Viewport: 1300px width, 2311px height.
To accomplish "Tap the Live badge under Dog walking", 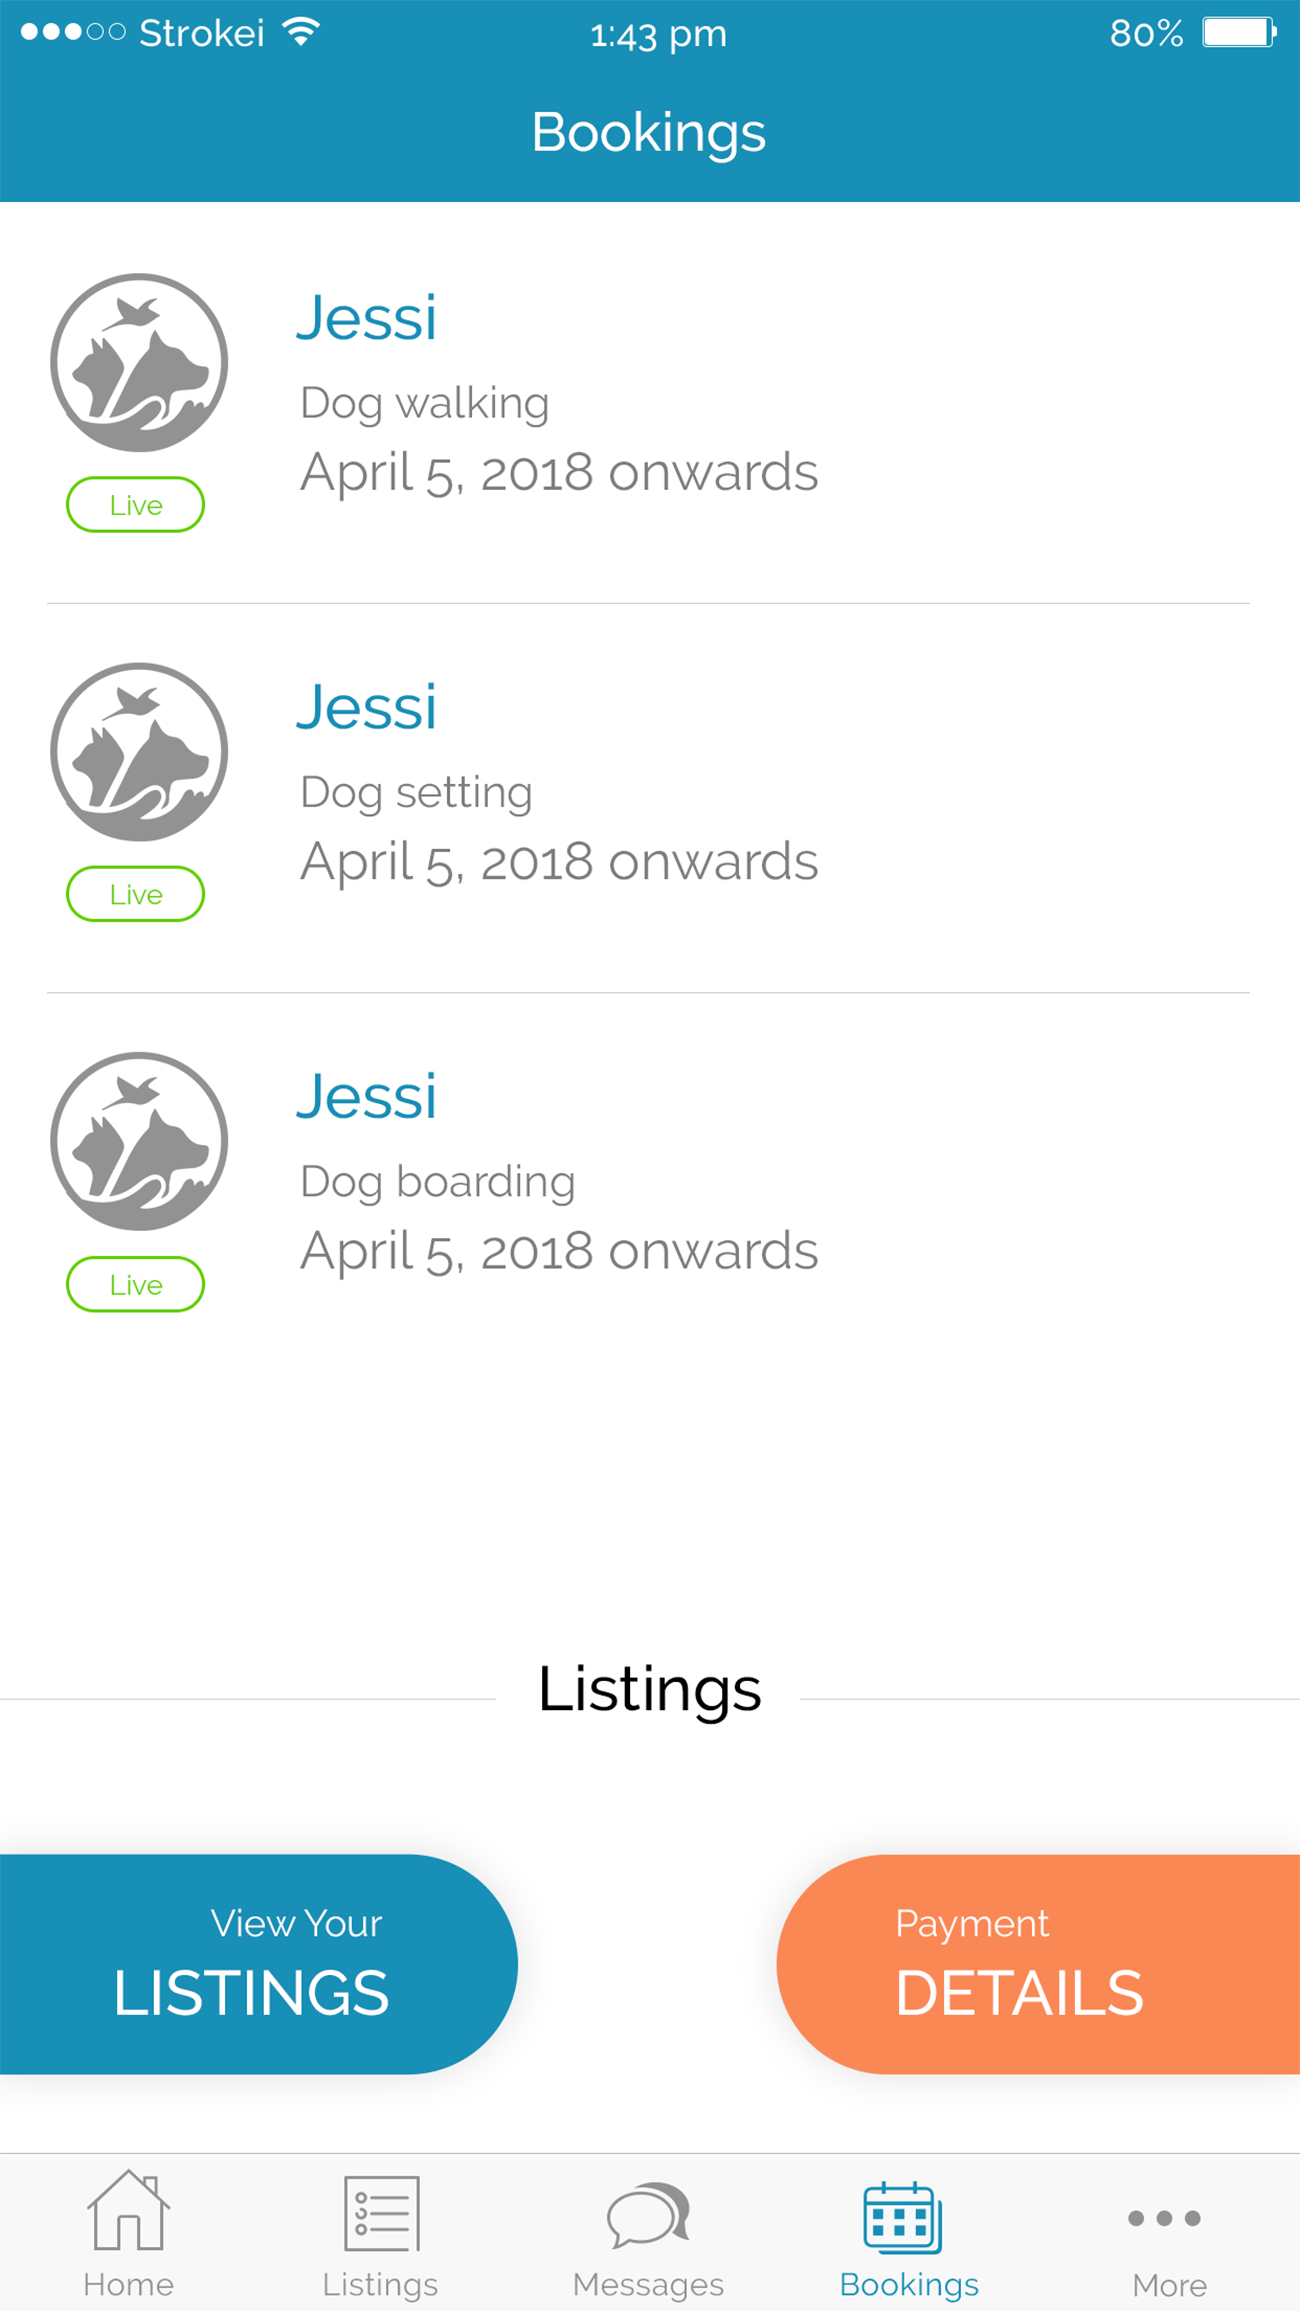I will coord(136,505).
